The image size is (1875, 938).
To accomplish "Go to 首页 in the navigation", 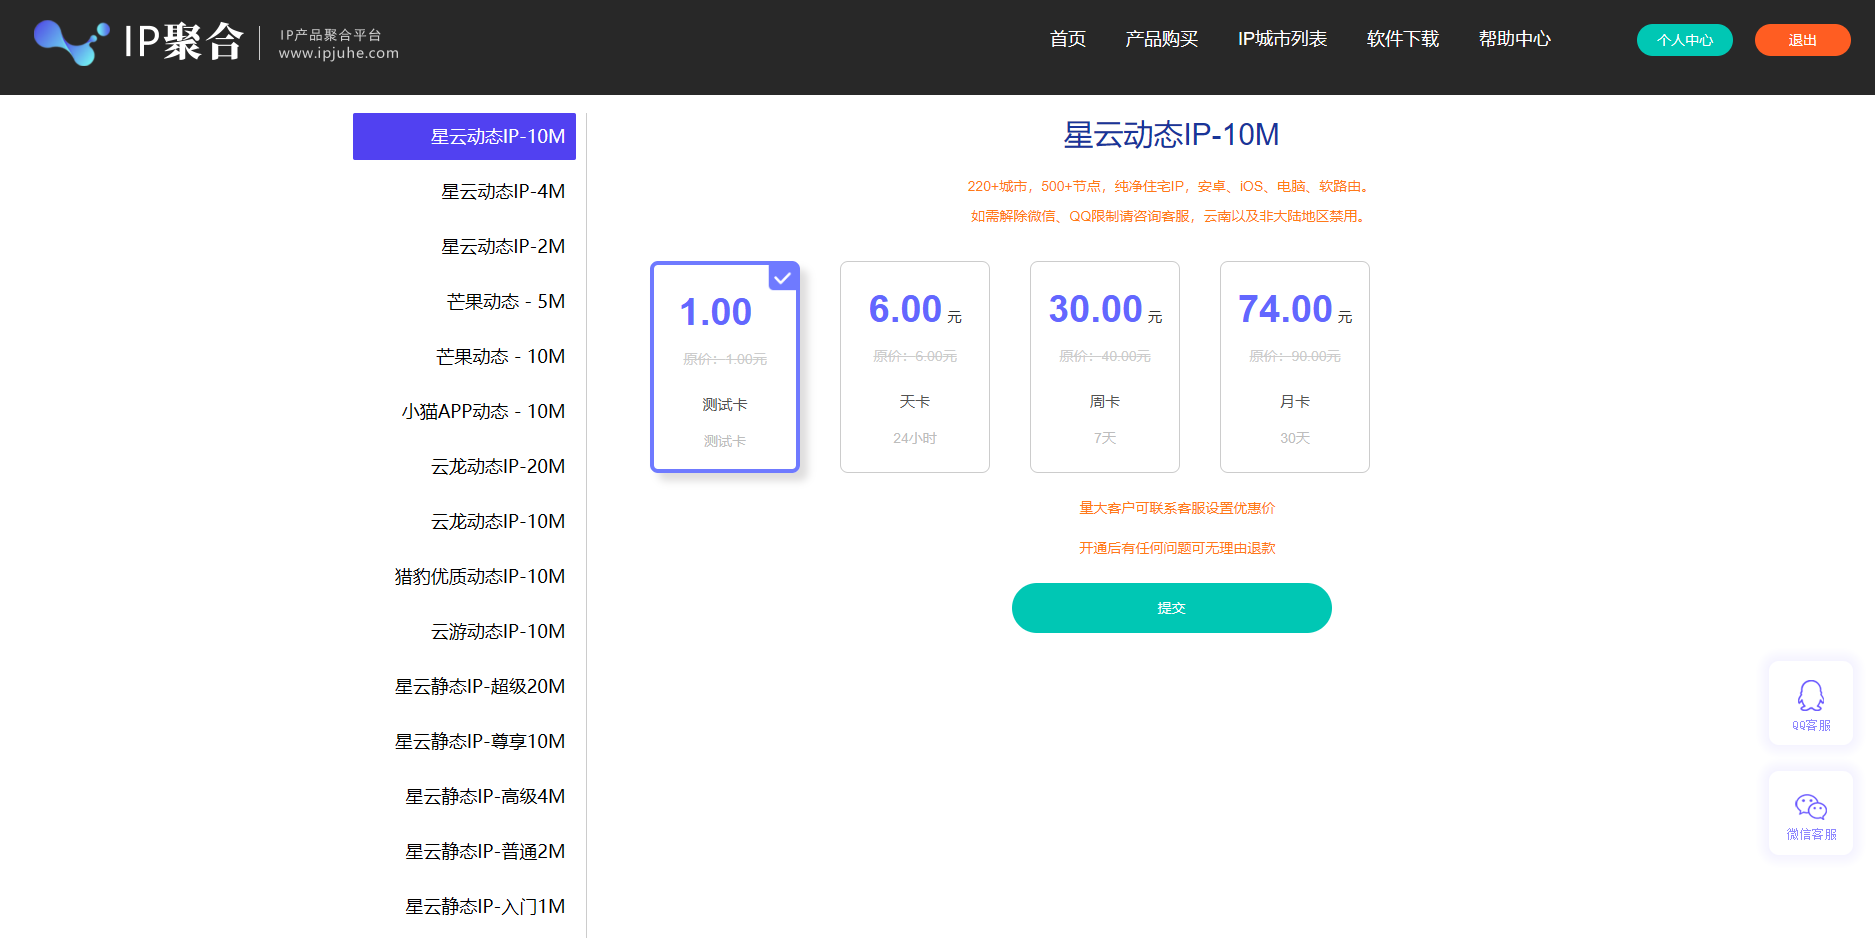I will click(1067, 39).
